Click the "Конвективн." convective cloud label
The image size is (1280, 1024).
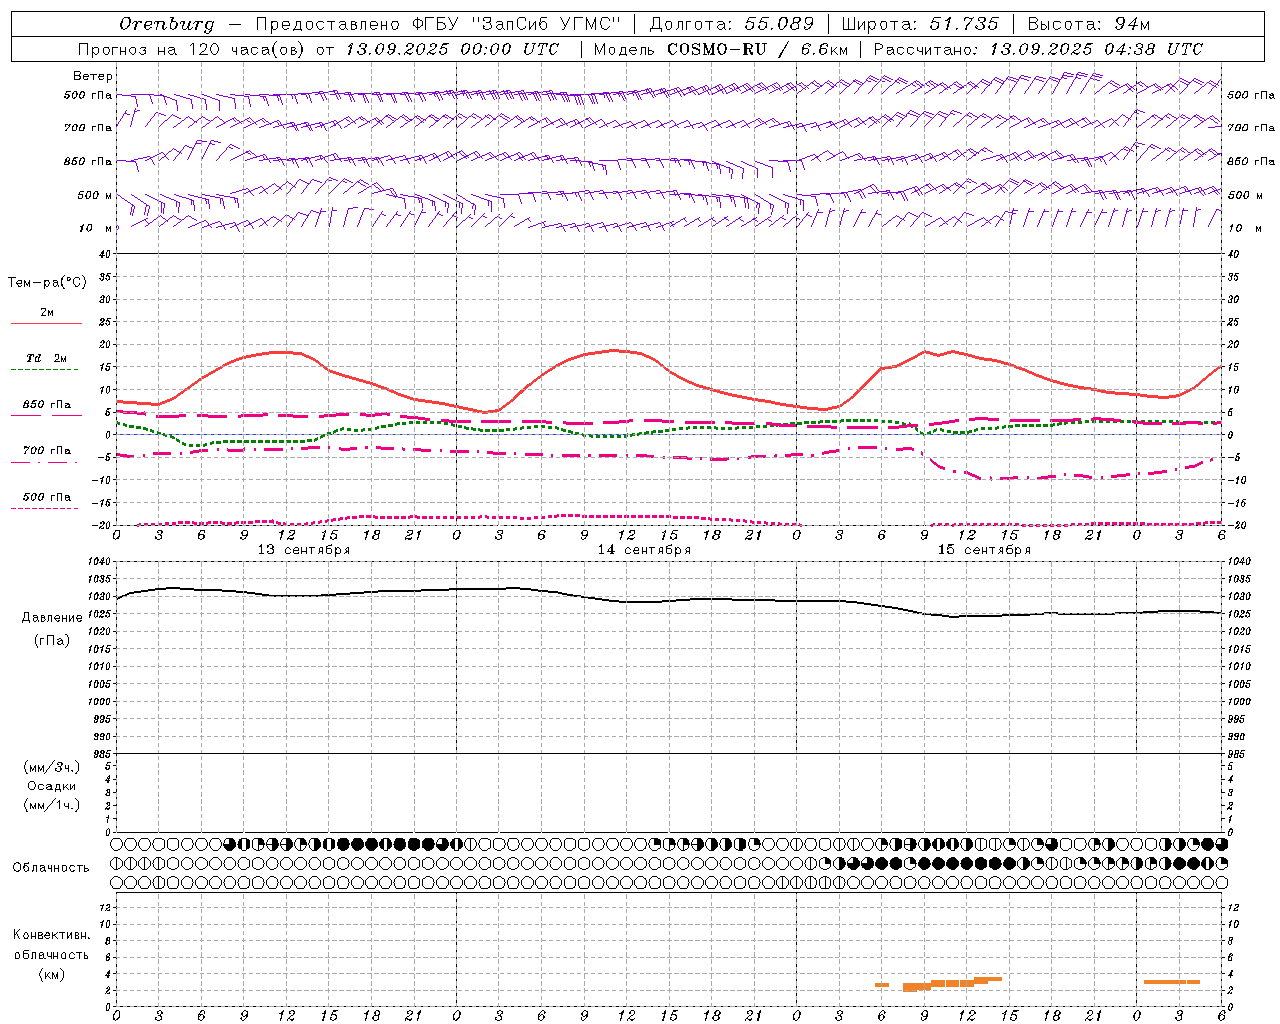click(x=51, y=935)
